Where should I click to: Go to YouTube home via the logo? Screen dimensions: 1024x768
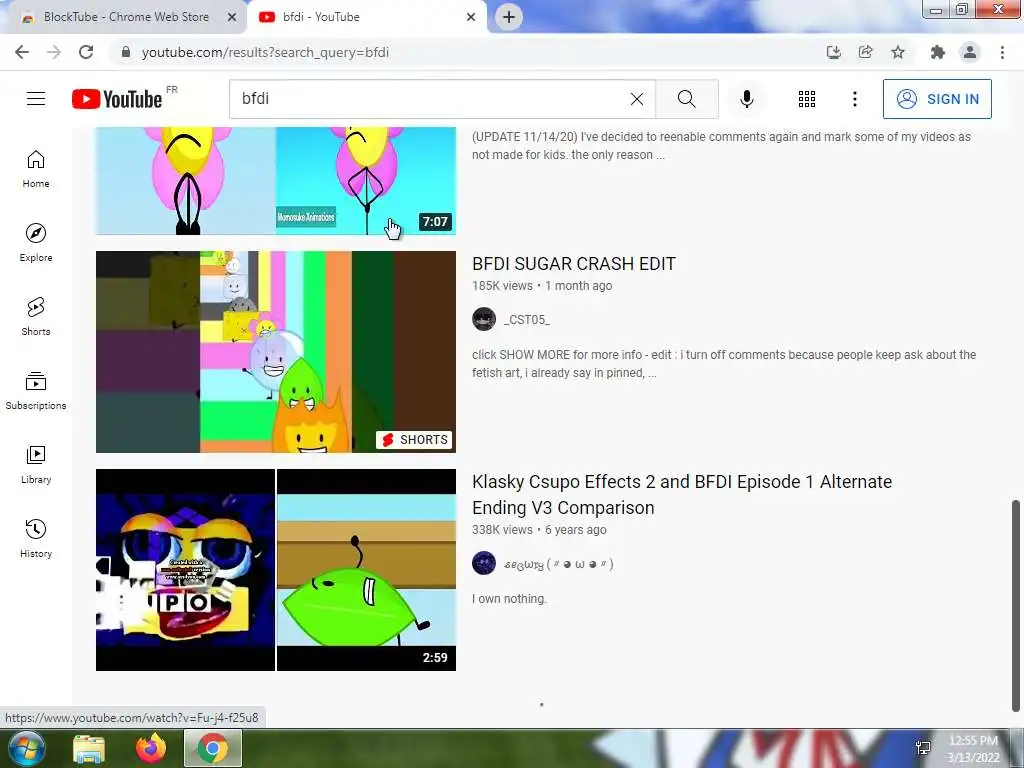(117, 99)
